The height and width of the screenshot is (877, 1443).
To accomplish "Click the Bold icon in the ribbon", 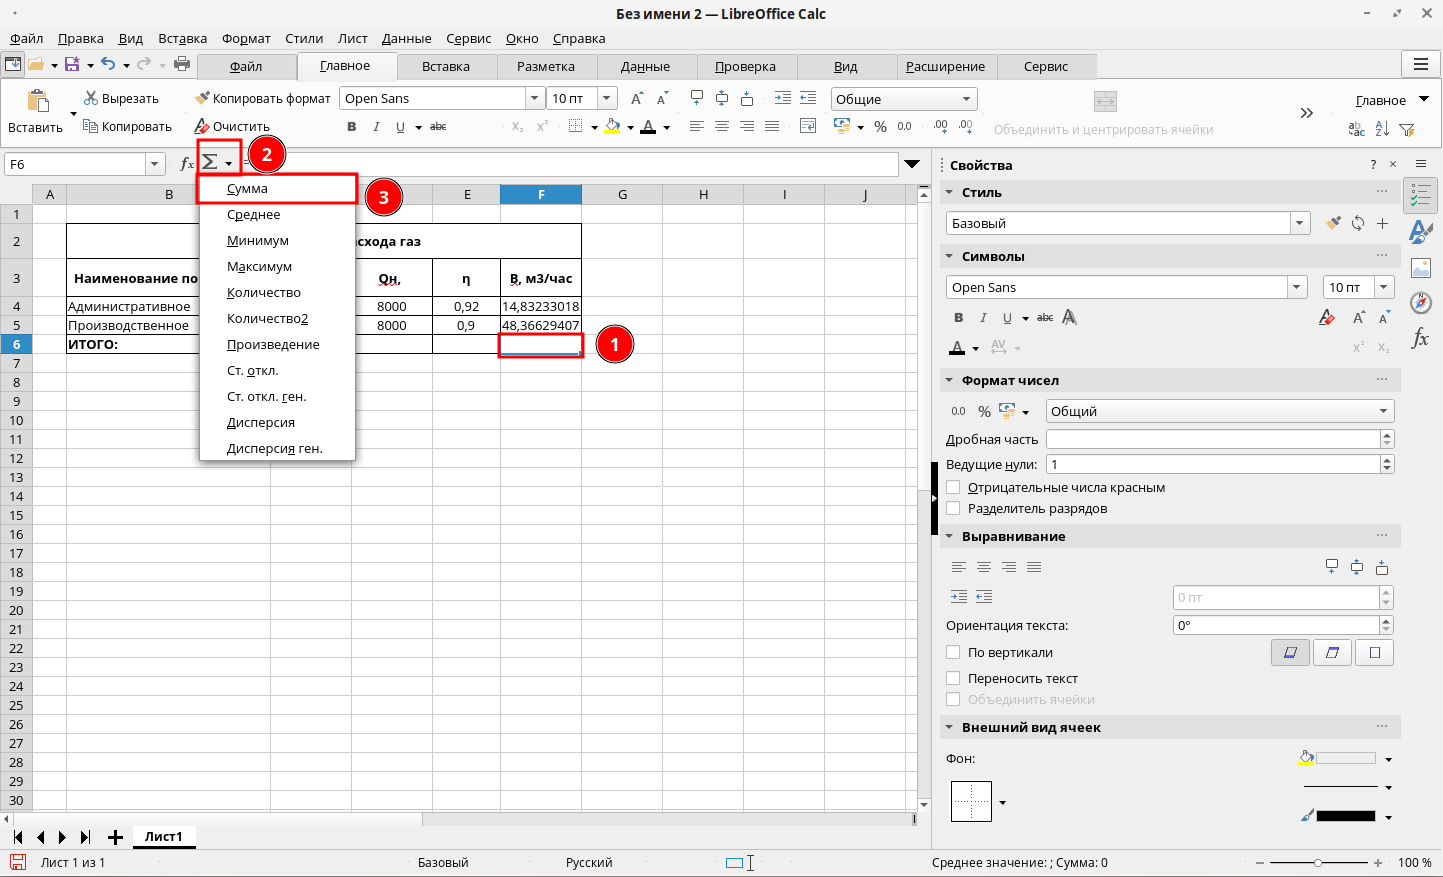I will [x=351, y=127].
